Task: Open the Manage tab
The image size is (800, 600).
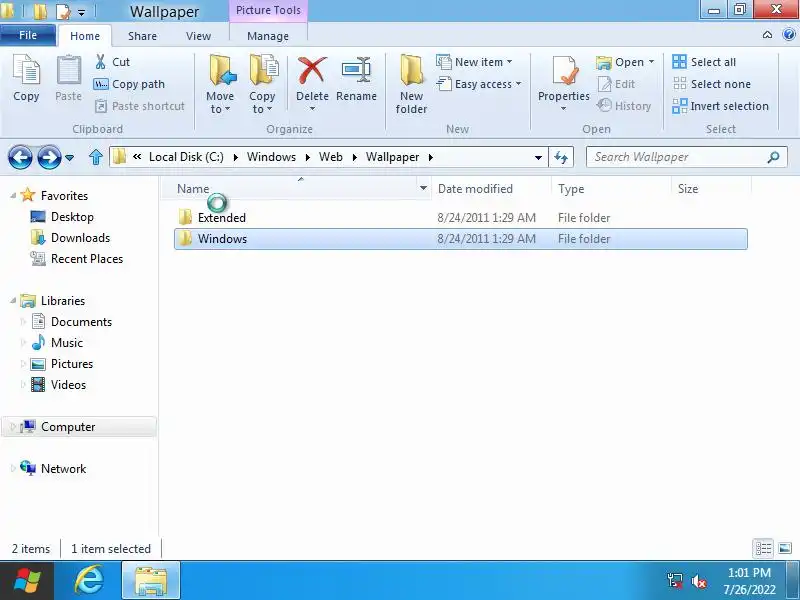Action: pyautogui.click(x=268, y=36)
